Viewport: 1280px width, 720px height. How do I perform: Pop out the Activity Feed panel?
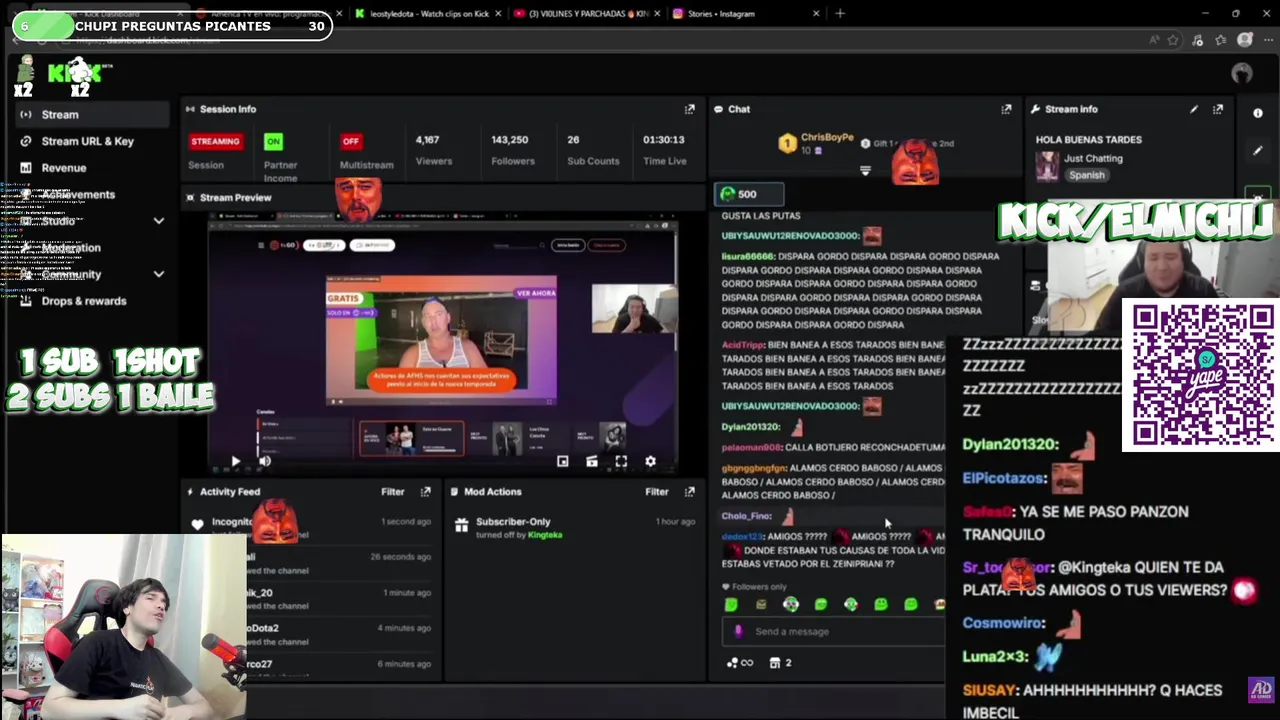point(425,491)
